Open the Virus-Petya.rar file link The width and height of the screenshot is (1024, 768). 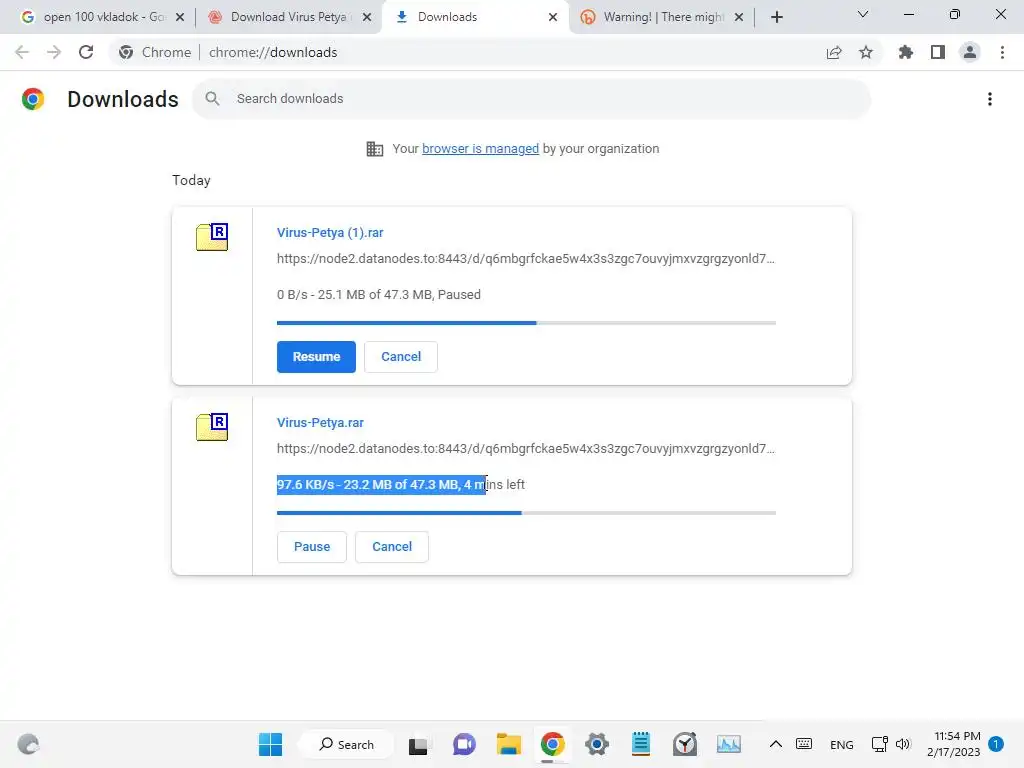point(320,423)
